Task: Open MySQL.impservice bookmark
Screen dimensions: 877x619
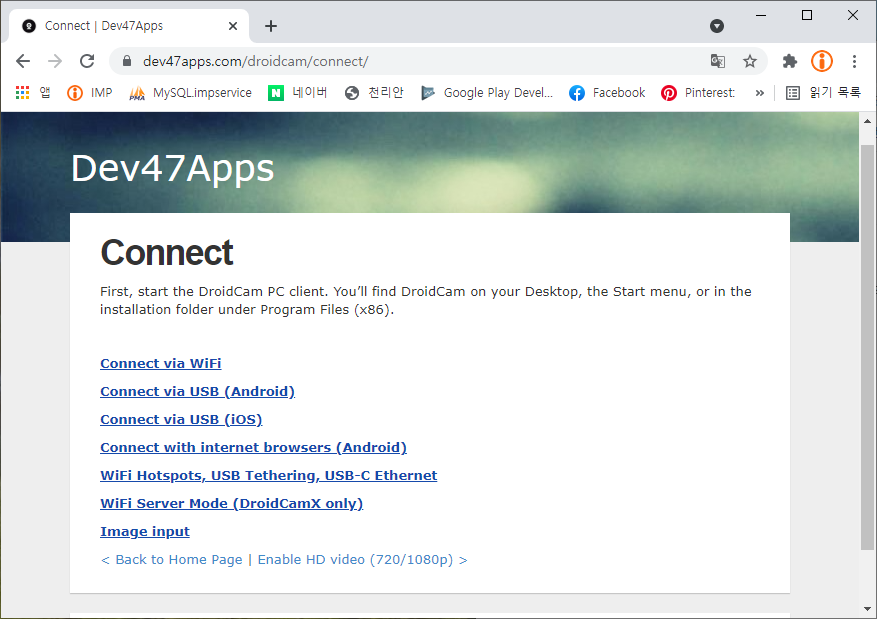Action: [x=190, y=92]
